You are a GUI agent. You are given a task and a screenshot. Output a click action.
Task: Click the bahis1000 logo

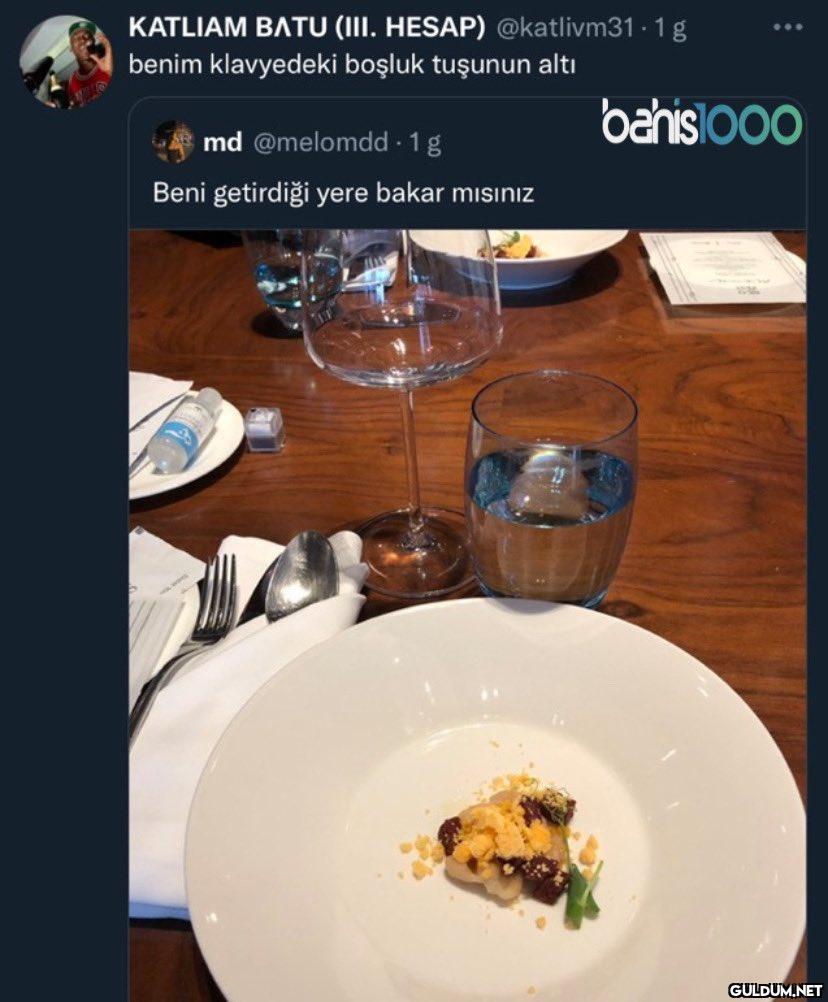point(701,122)
